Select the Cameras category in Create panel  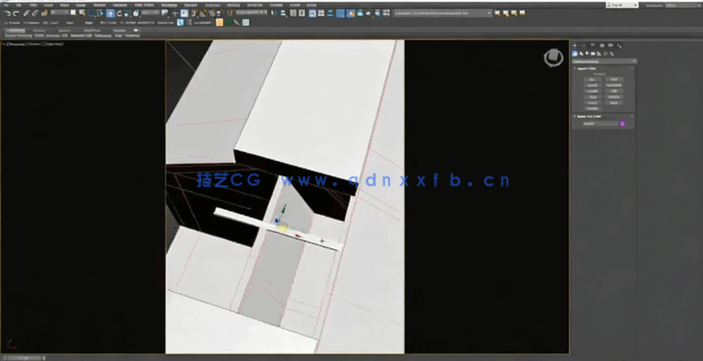593,54
